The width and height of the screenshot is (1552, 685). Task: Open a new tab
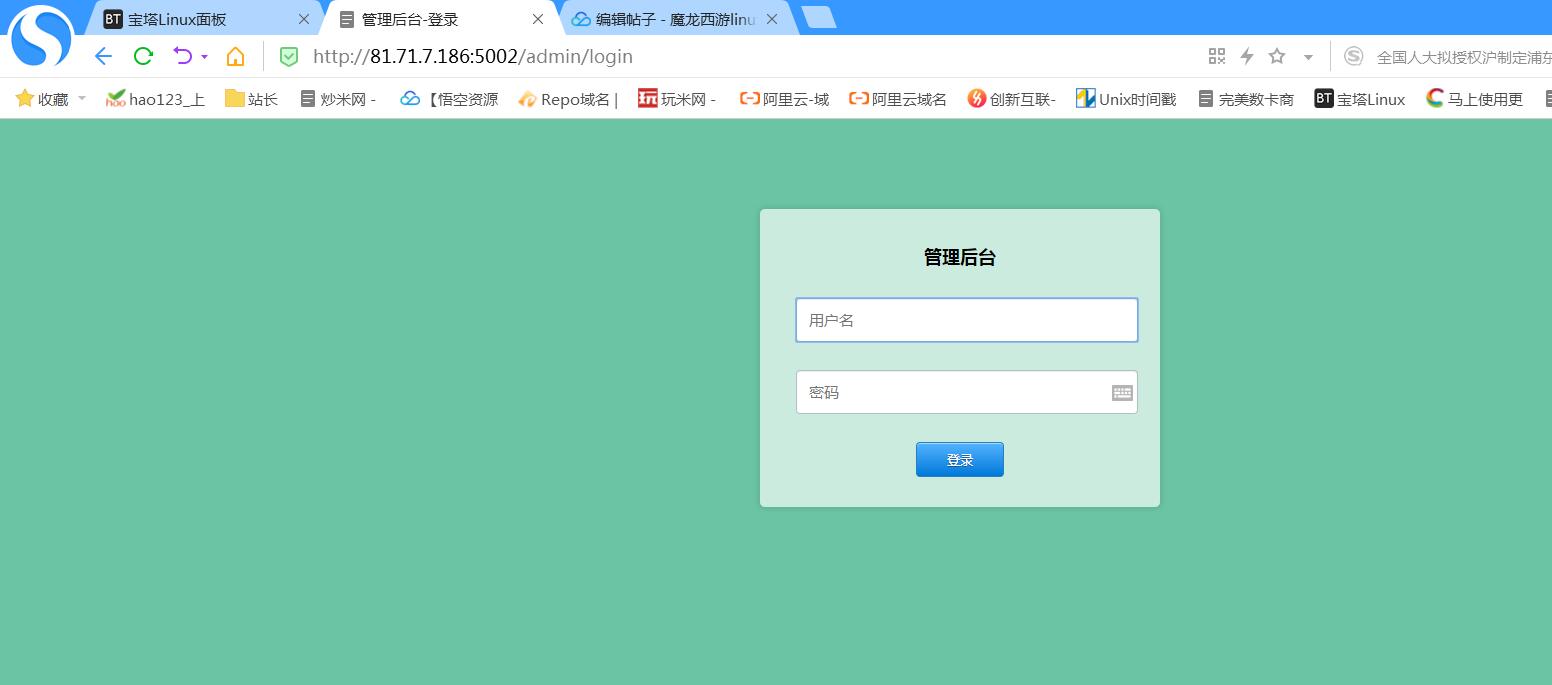click(x=818, y=17)
